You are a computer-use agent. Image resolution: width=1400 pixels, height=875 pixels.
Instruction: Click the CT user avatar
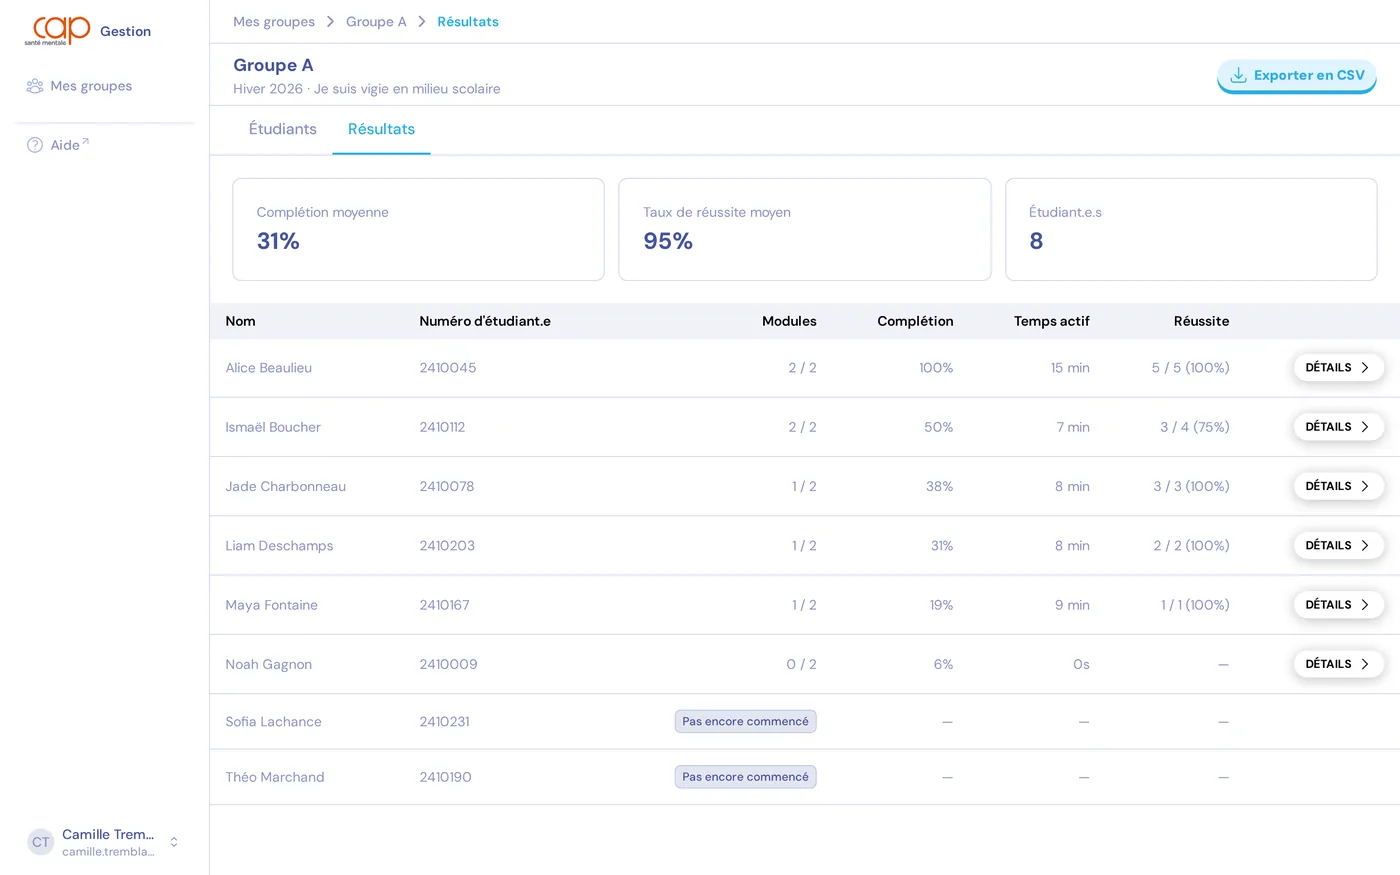click(x=41, y=842)
